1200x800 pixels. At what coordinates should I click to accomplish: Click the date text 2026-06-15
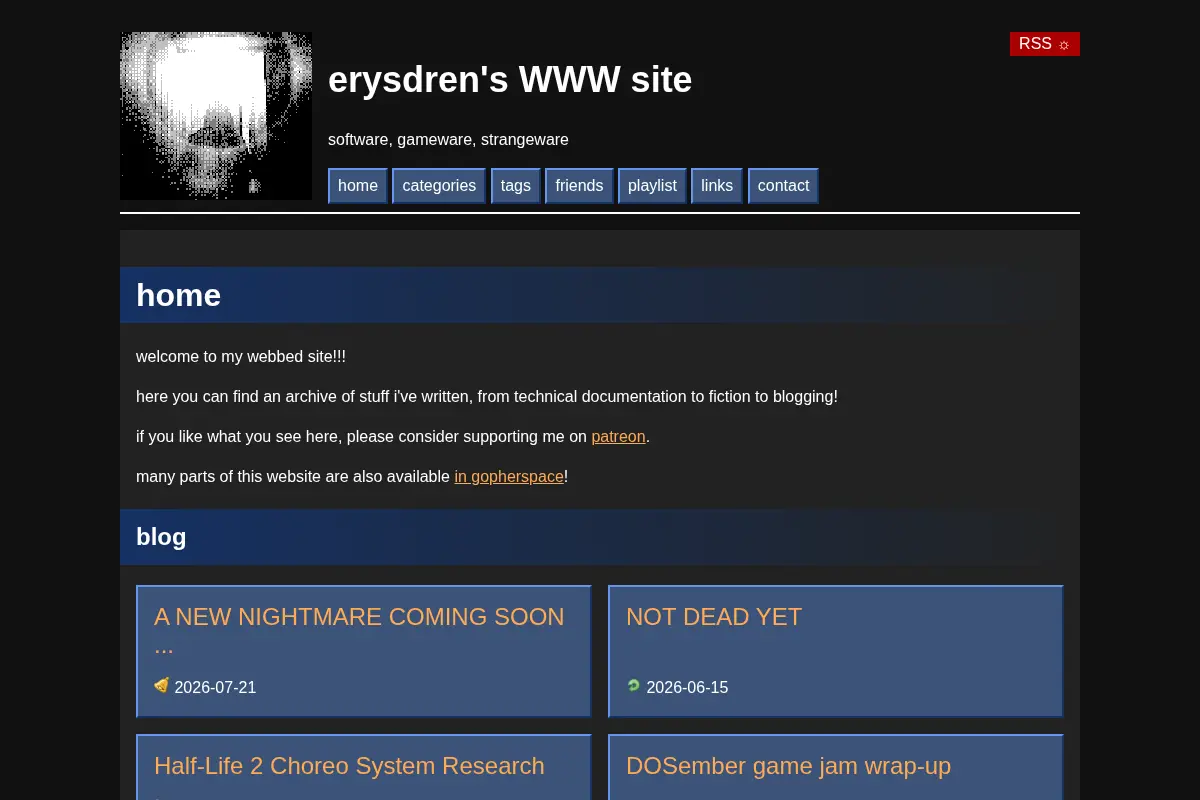(687, 688)
